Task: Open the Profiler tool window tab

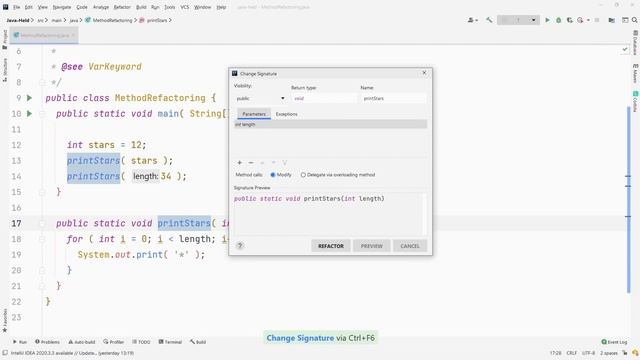Action: coord(113,342)
